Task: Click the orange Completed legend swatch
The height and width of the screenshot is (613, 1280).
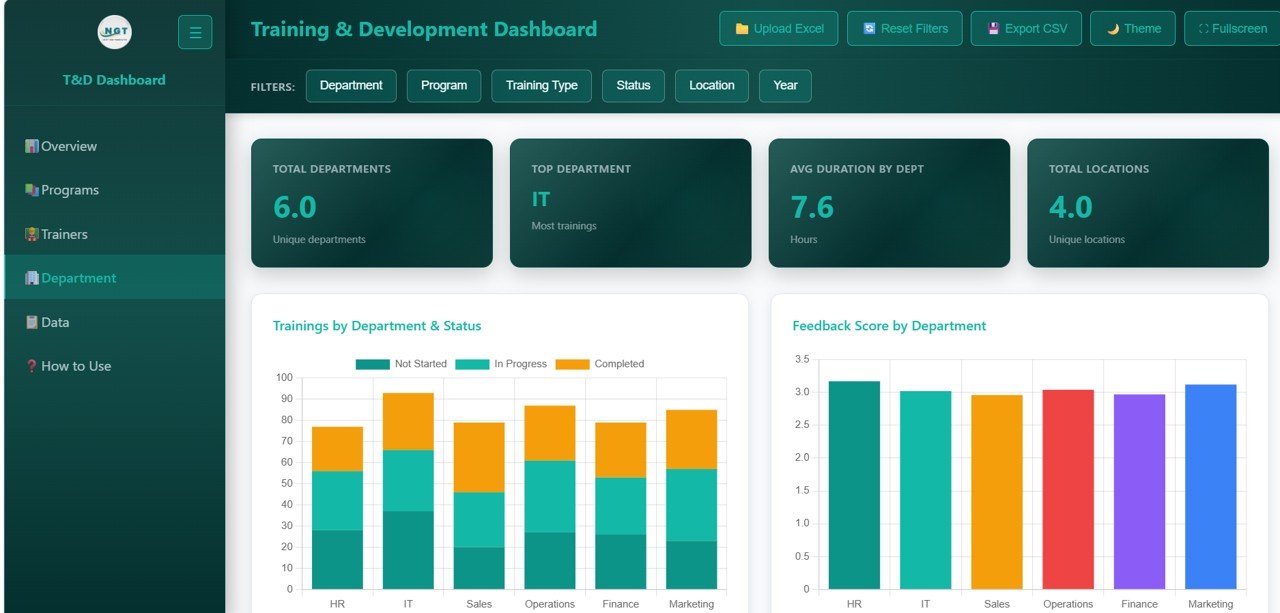Action: click(571, 363)
